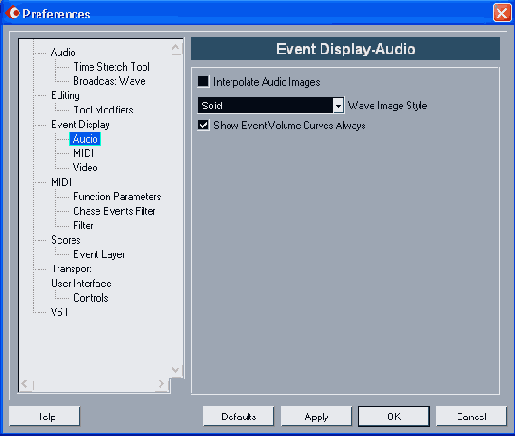515x436 pixels.
Task: Open the Wave Image Style dropdown arrow
Action: 338,106
